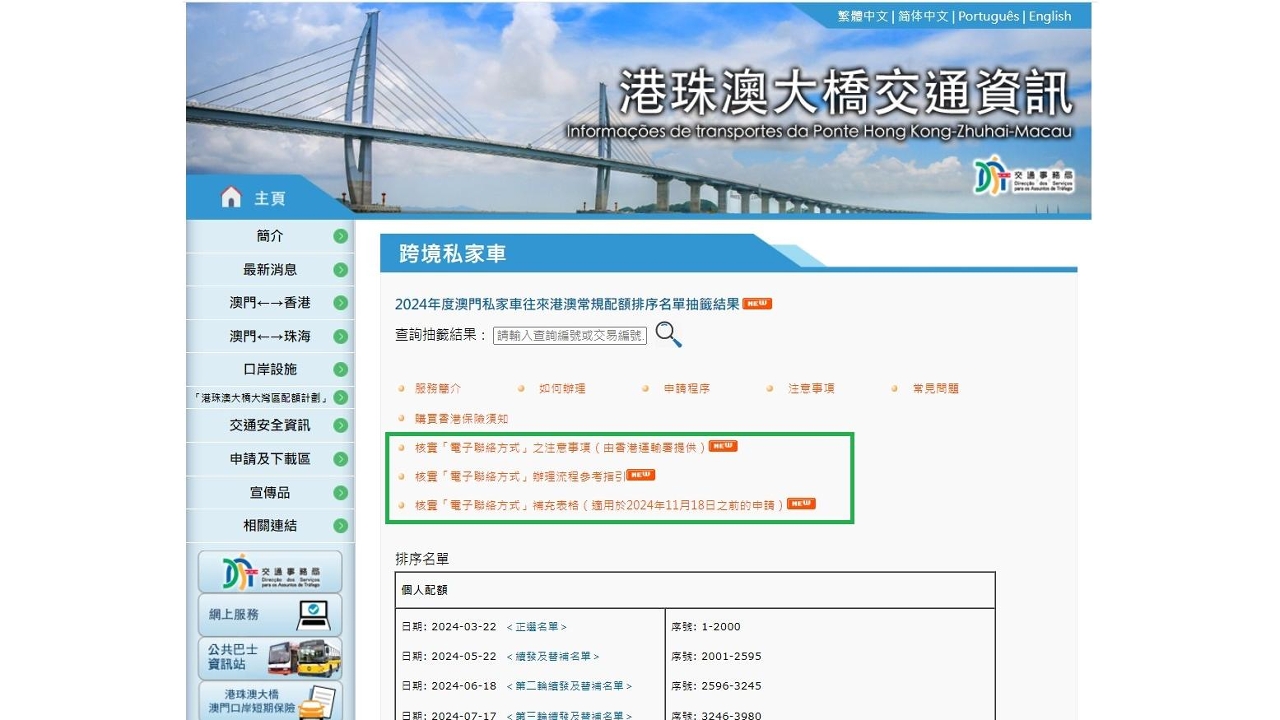Screen dimensions: 1280x720
Task: Open the 注意事項 link
Action: click(811, 388)
